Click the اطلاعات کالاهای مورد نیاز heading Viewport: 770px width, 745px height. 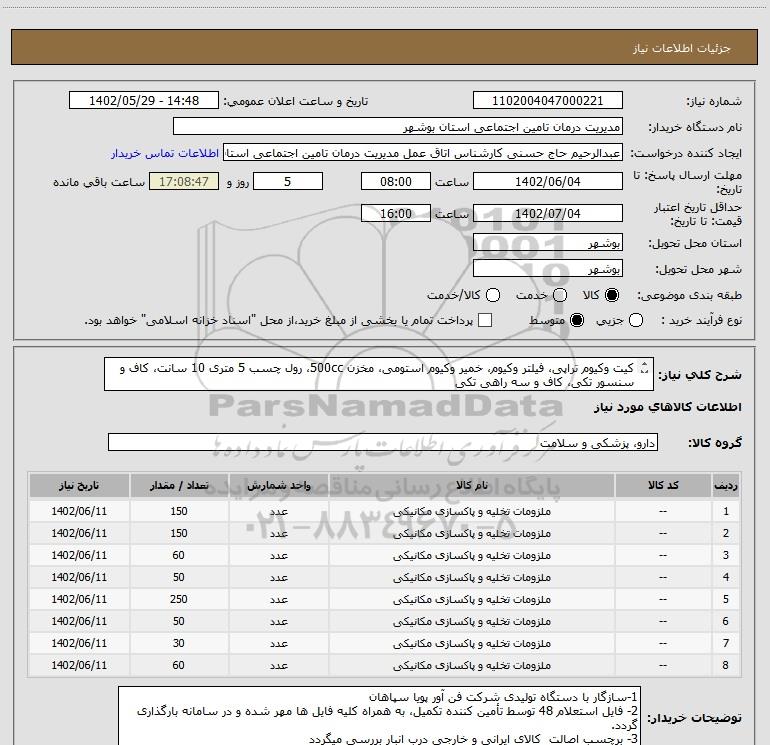668,407
